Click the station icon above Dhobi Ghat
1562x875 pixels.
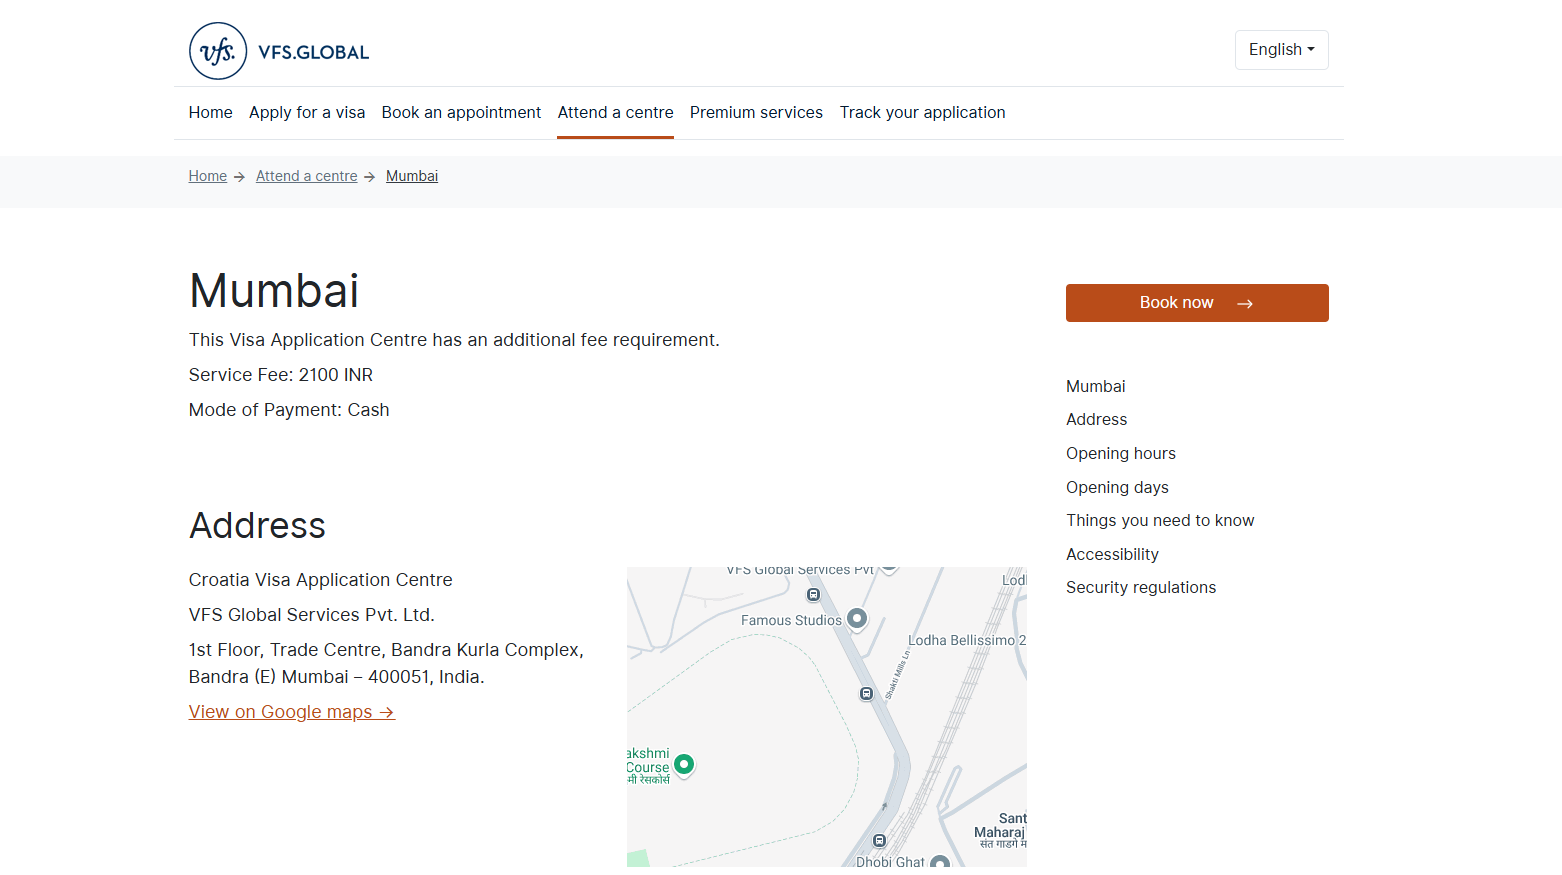tap(880, 841)
